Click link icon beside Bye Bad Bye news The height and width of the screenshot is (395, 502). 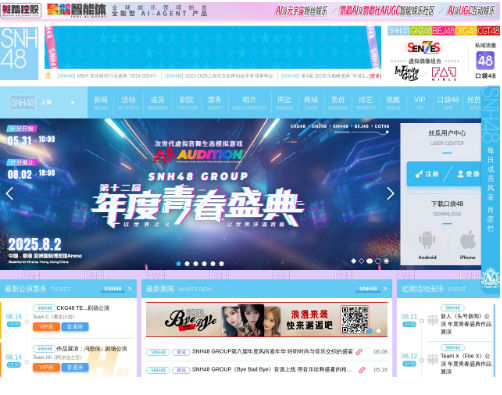(361, 370)
